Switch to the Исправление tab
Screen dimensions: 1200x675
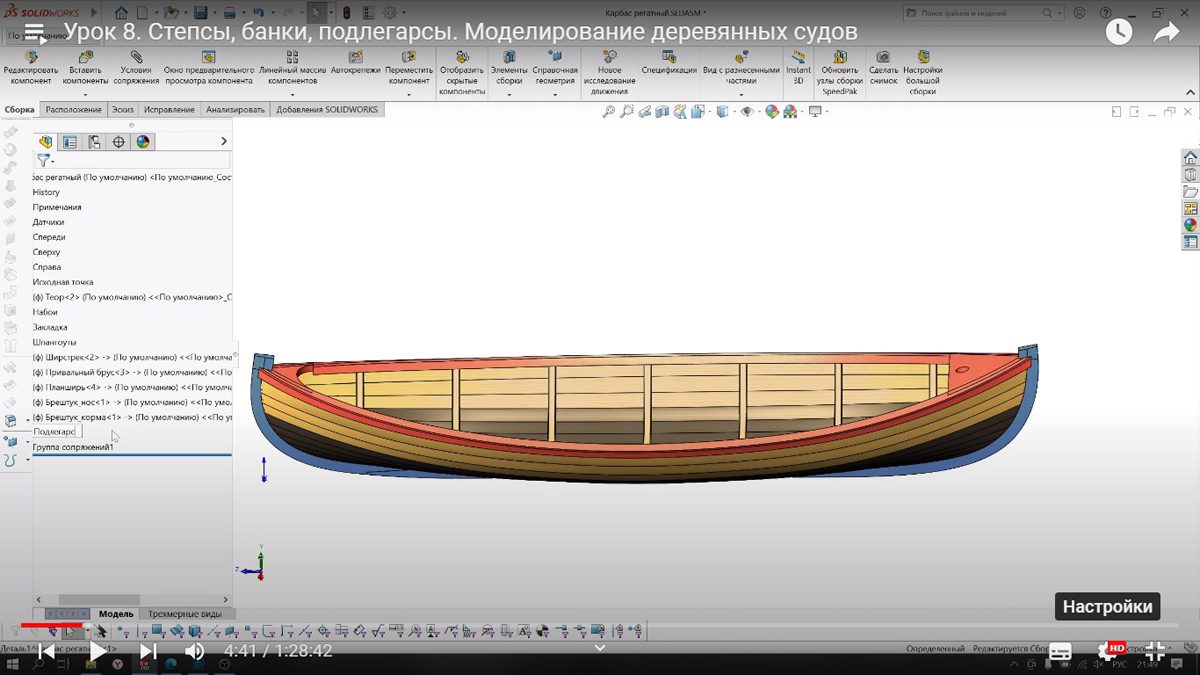(169, 110)
